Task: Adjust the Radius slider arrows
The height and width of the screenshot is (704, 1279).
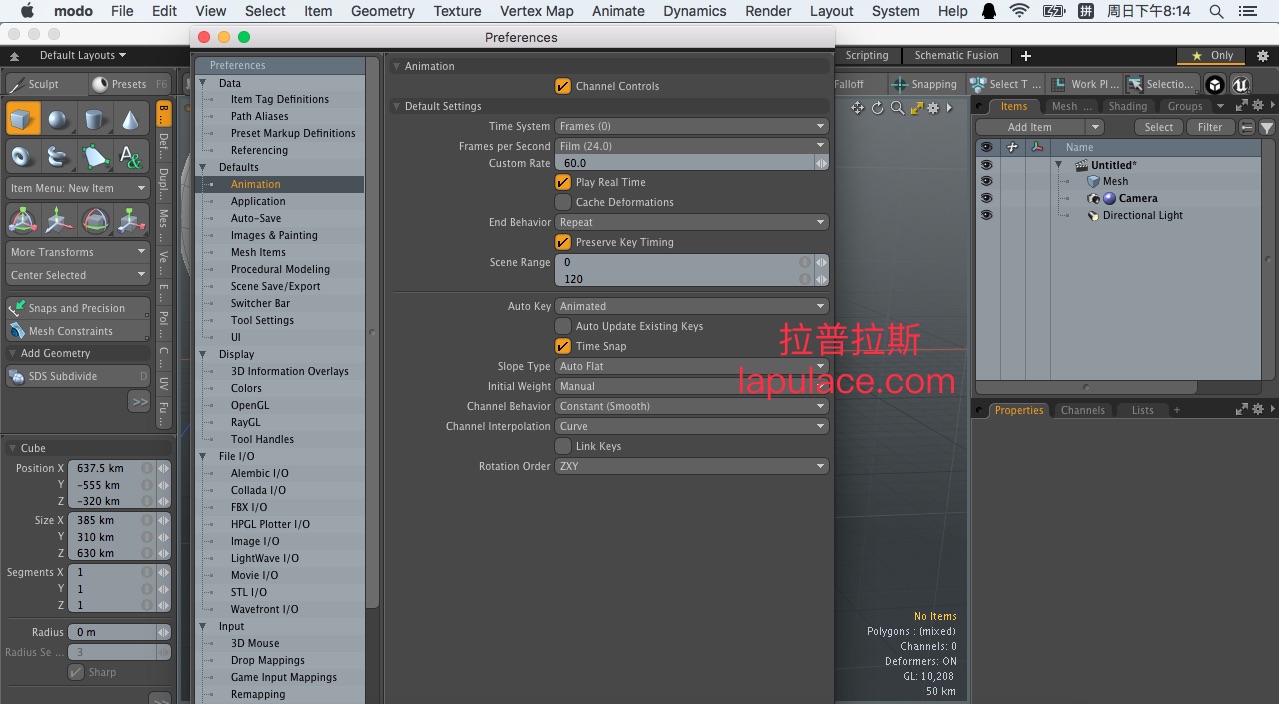Action: (163, 632)
